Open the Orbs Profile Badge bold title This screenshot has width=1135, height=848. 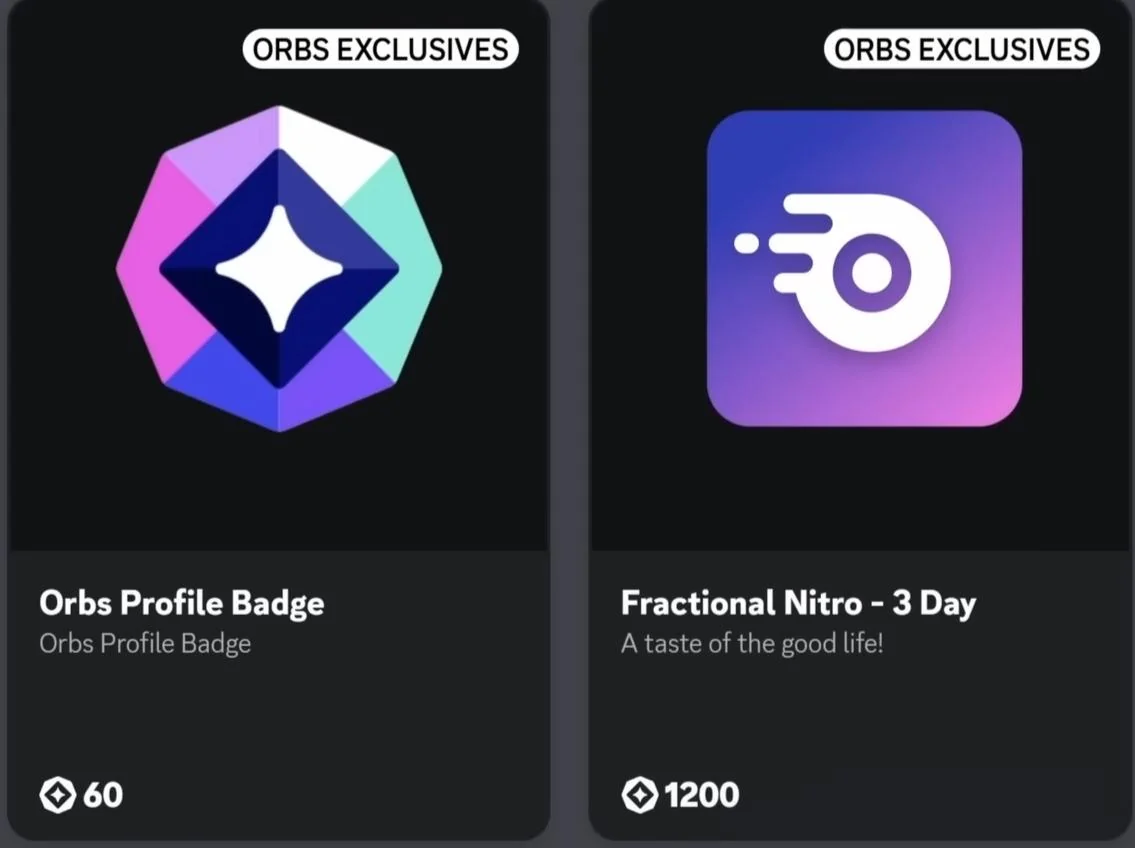click(182, 603)
